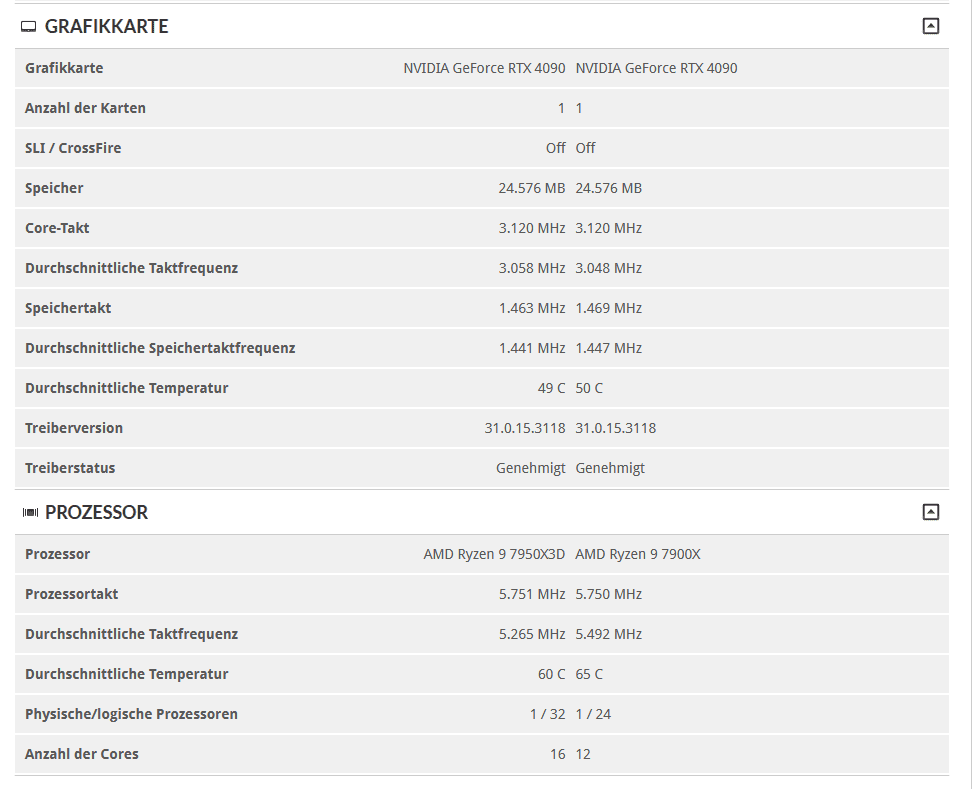Collapse the PROZESSOR section
972x789 pixels.
click(930, 512)
